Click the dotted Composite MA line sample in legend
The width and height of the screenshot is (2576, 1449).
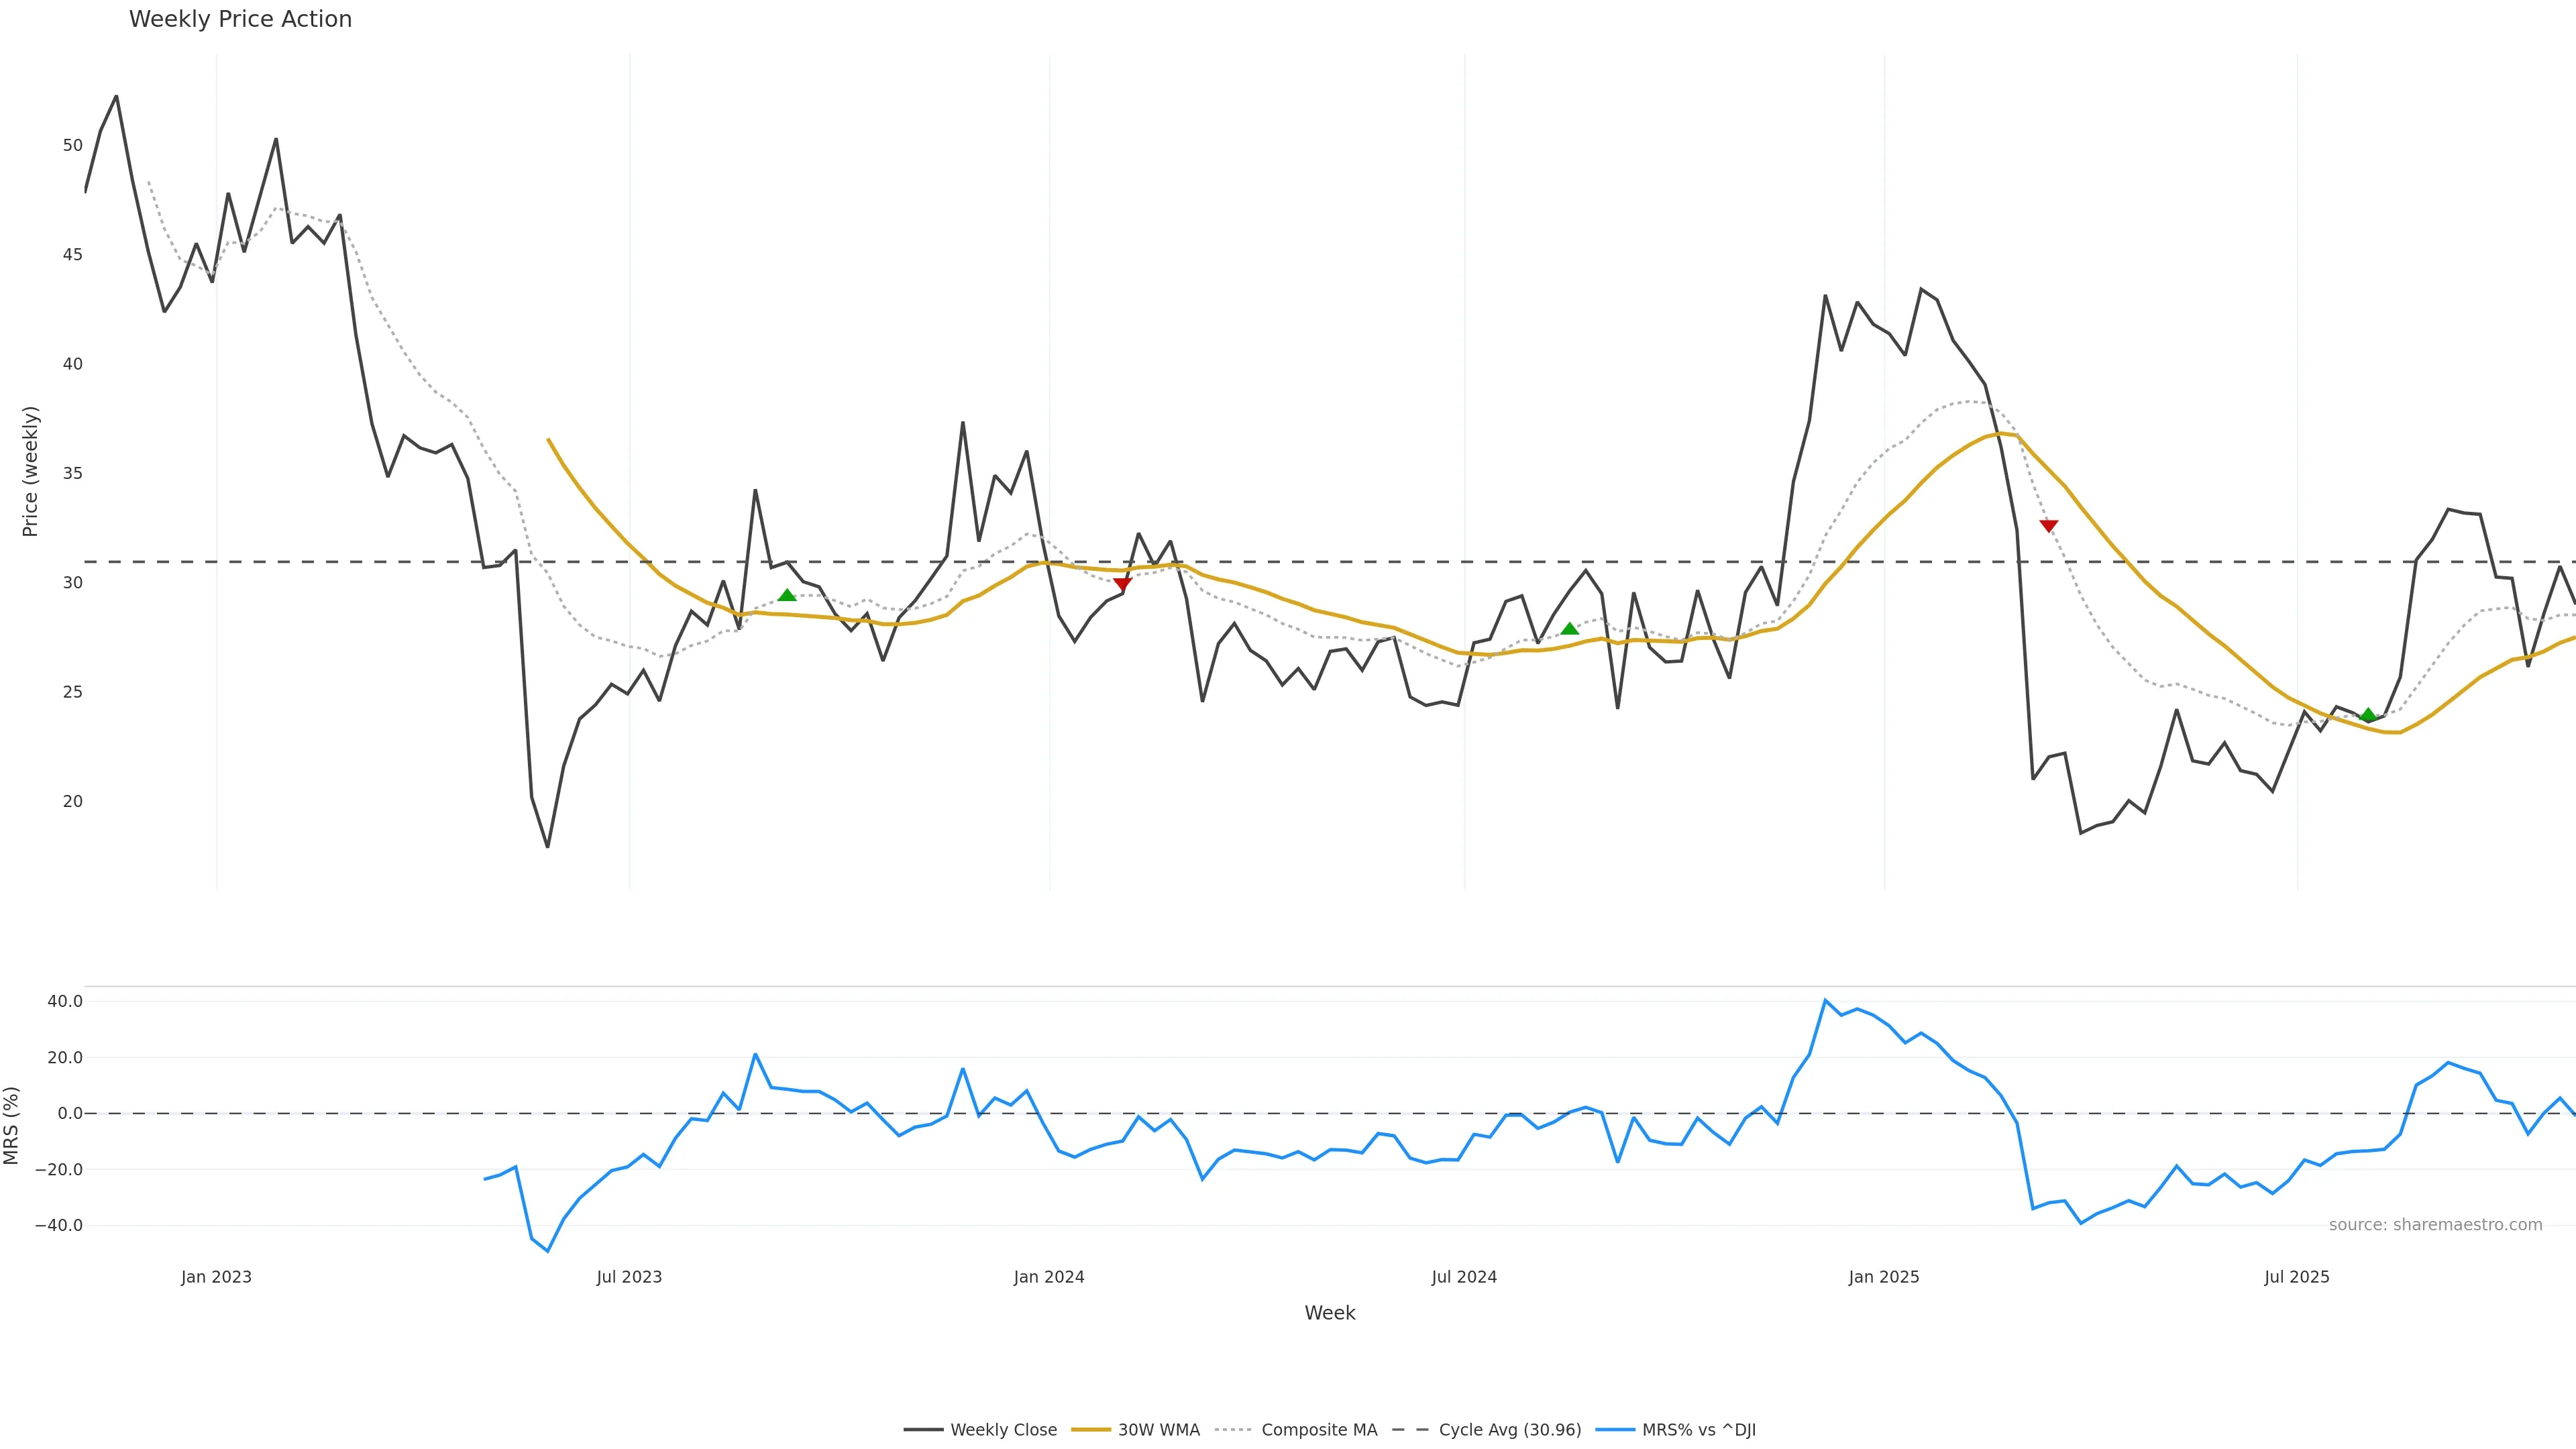(x=1234, y=1430)
